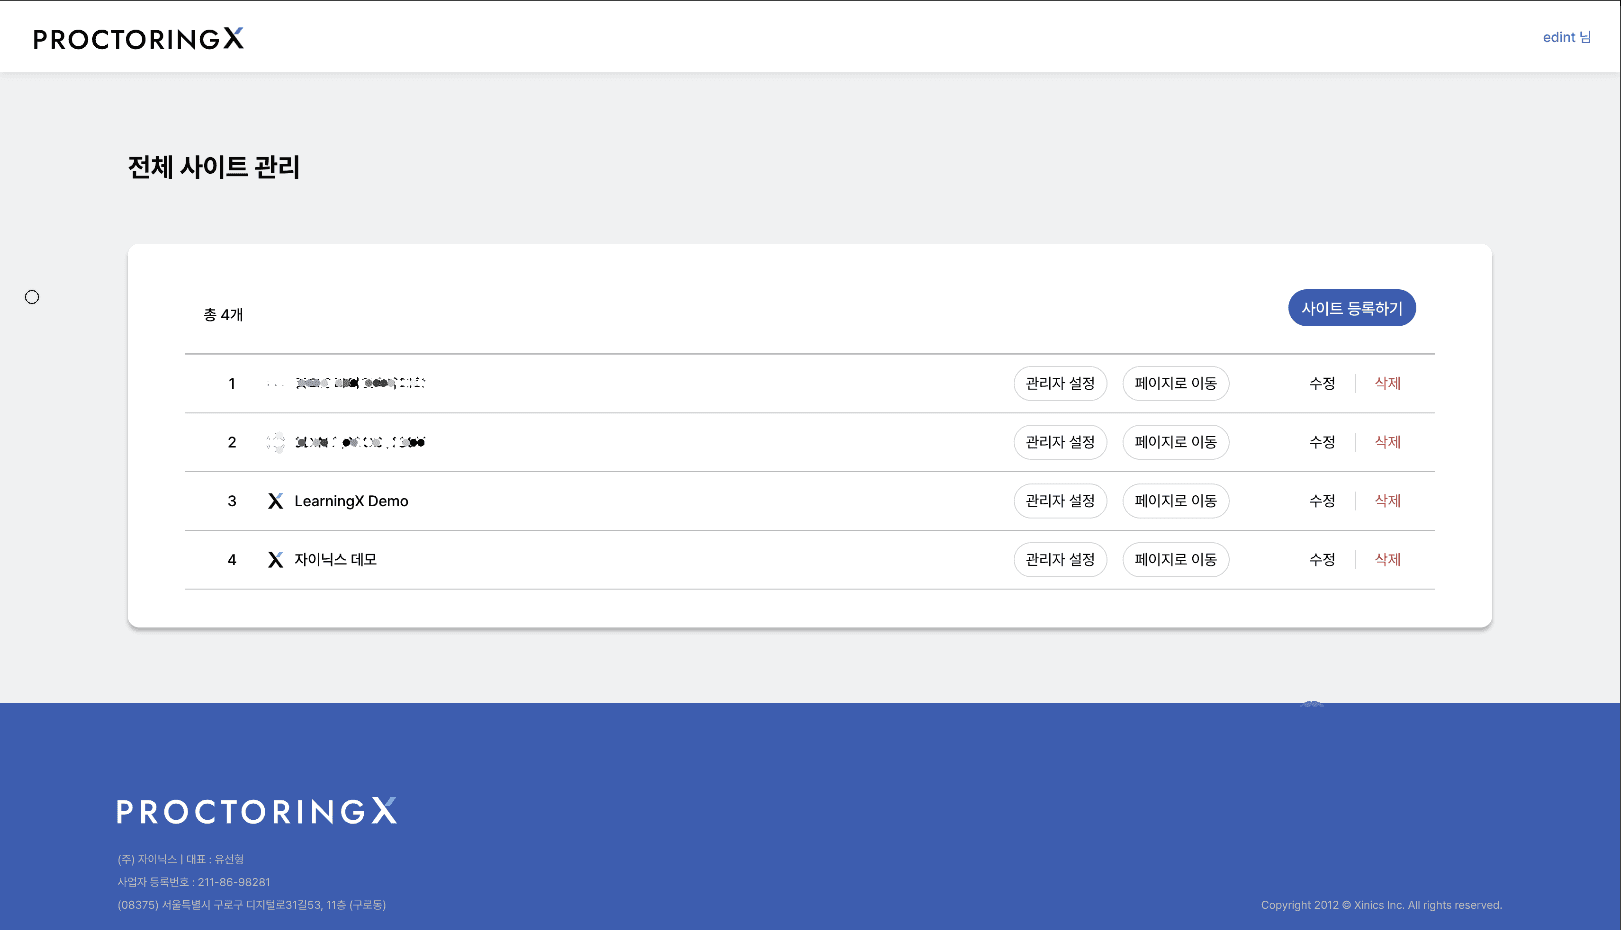This screenshot has height=930, width=1621.
Task: Select the 자이닉스 데모 site name
Action: [335, 560]
